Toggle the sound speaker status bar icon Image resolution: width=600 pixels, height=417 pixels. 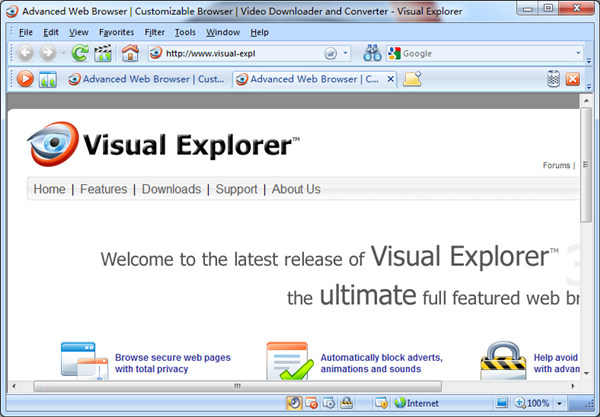[x=294, y=403]
